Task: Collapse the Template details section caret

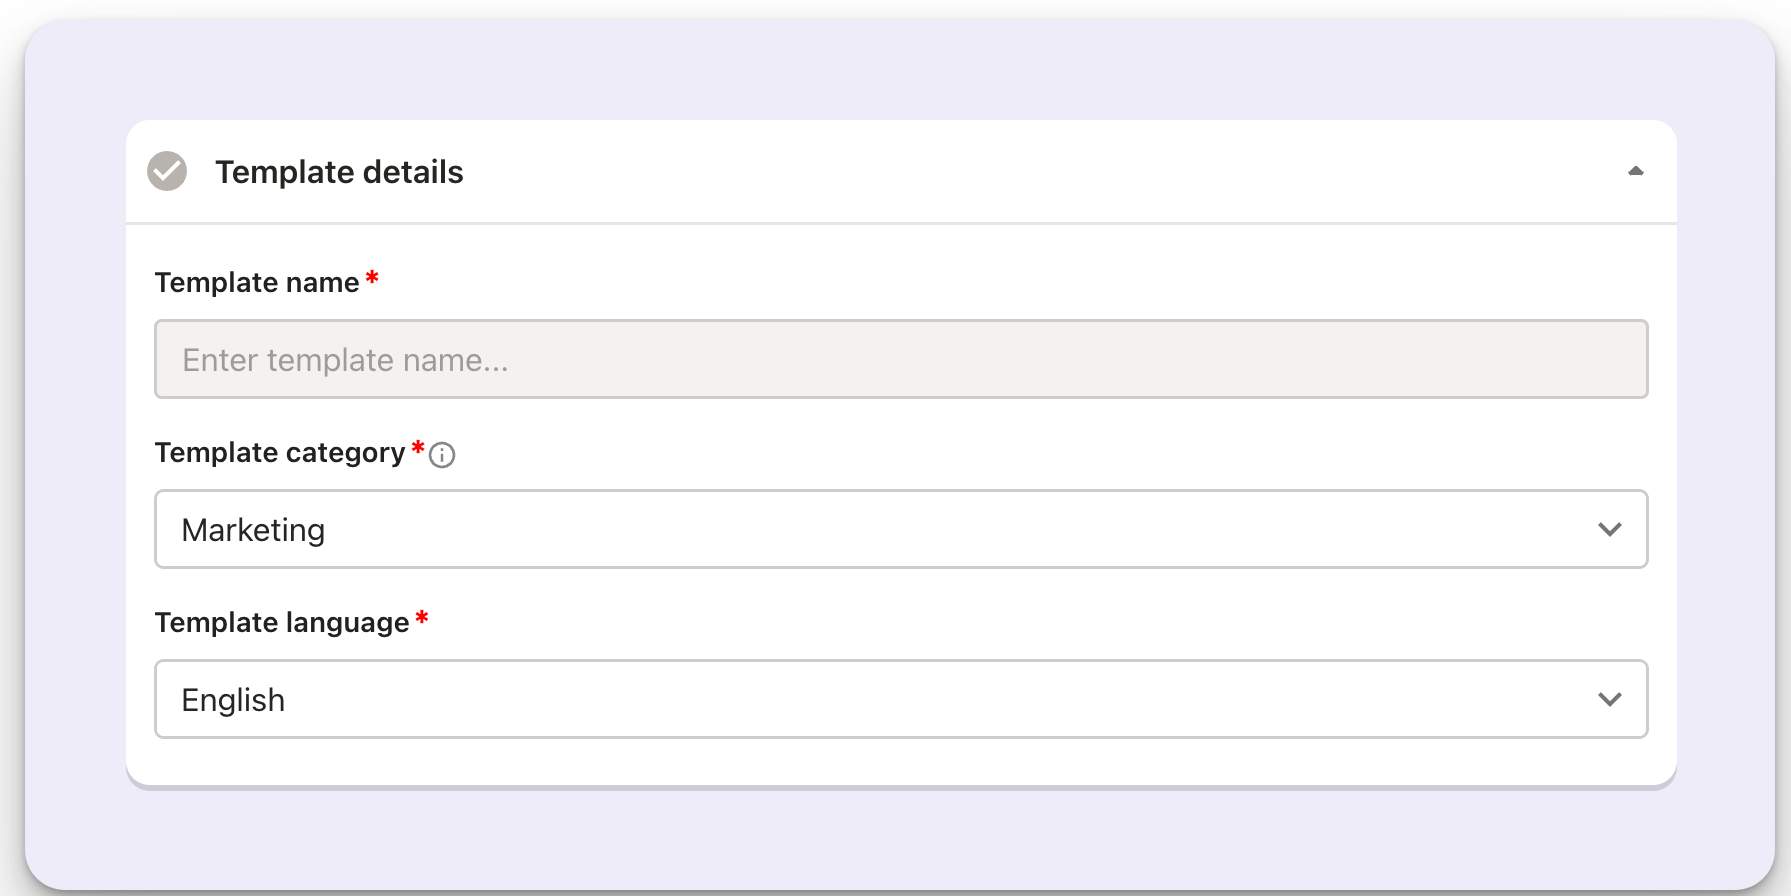Action: point(1636,171)
